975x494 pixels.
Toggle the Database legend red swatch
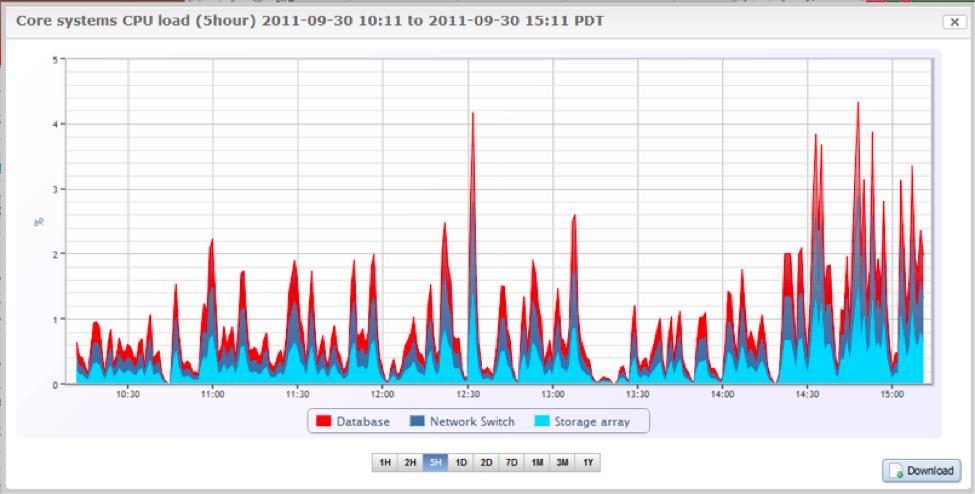coord(323,421)
